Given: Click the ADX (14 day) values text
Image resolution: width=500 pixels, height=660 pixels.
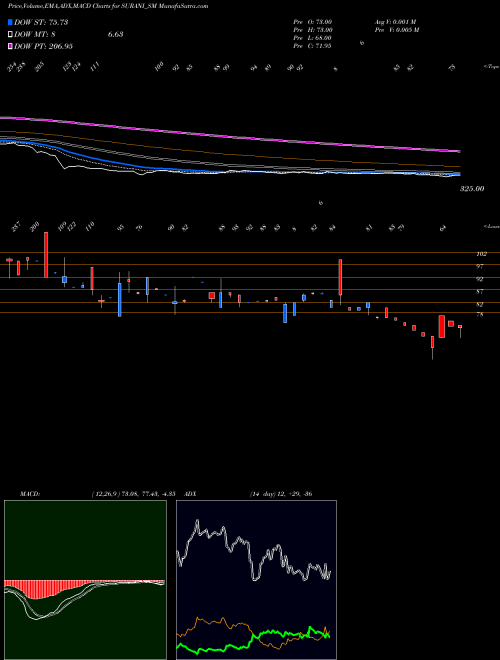Looking at the screenshot, I should point(281,494).
